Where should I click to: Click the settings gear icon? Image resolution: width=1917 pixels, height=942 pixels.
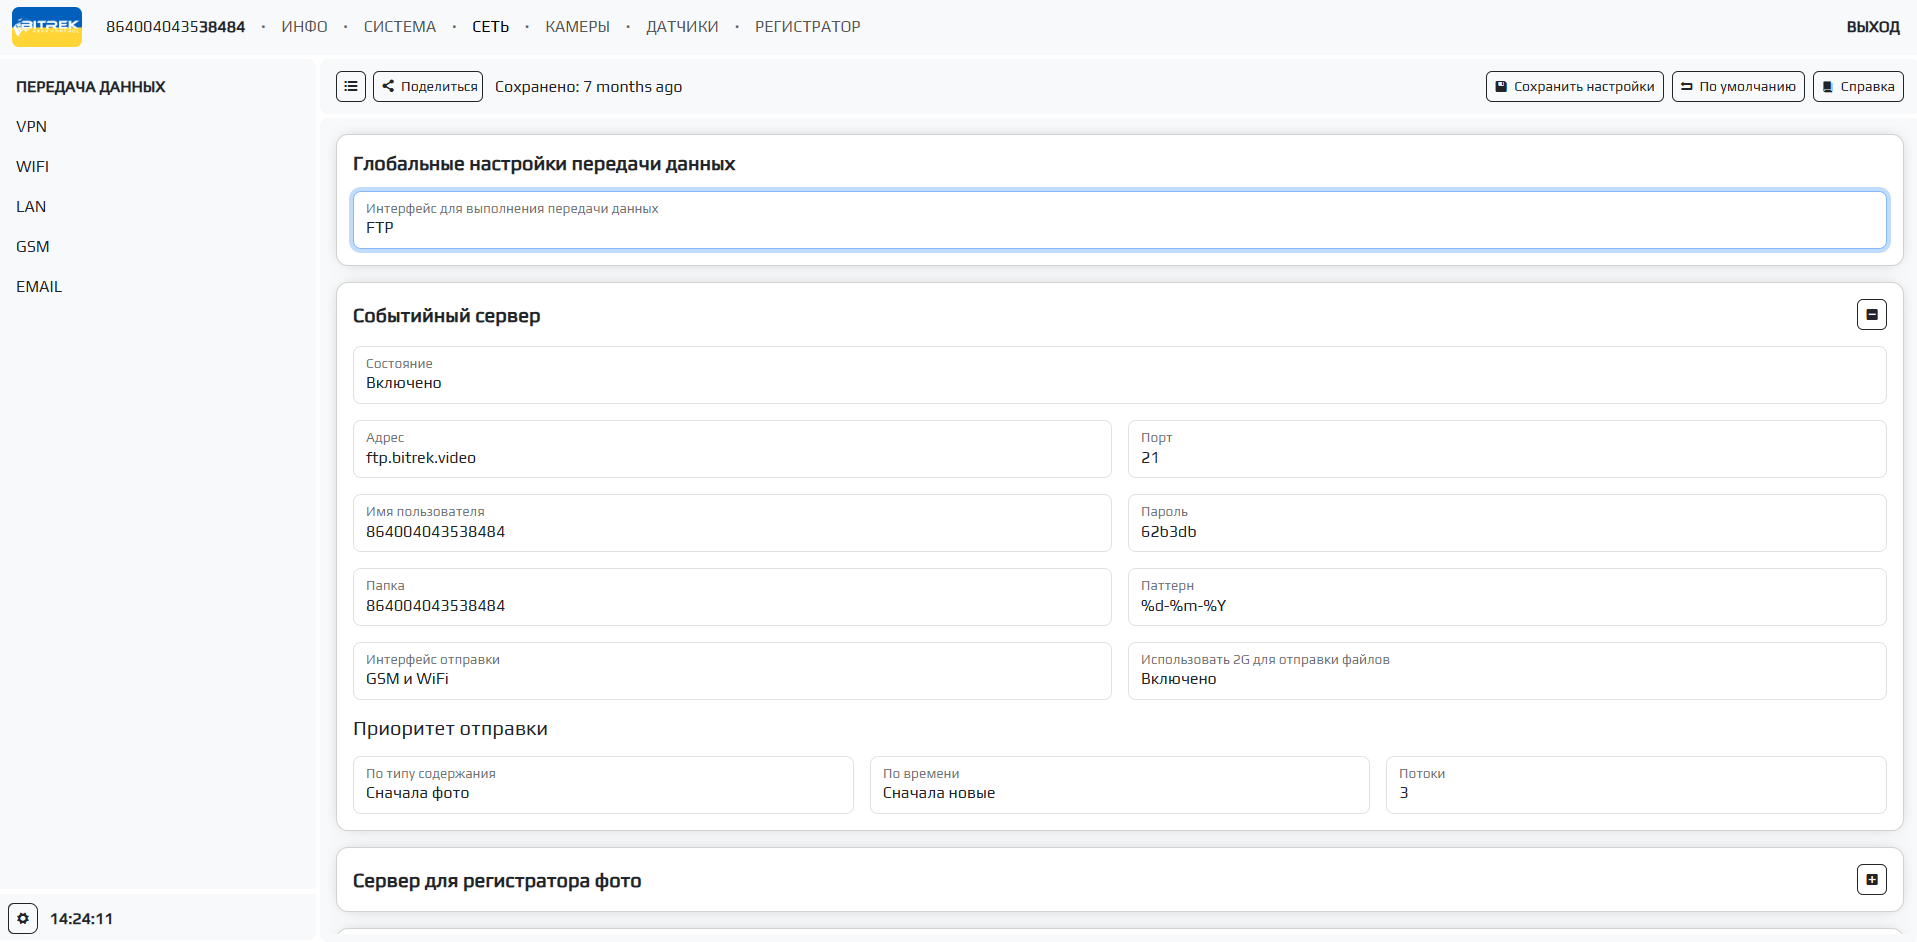[23, 918]
